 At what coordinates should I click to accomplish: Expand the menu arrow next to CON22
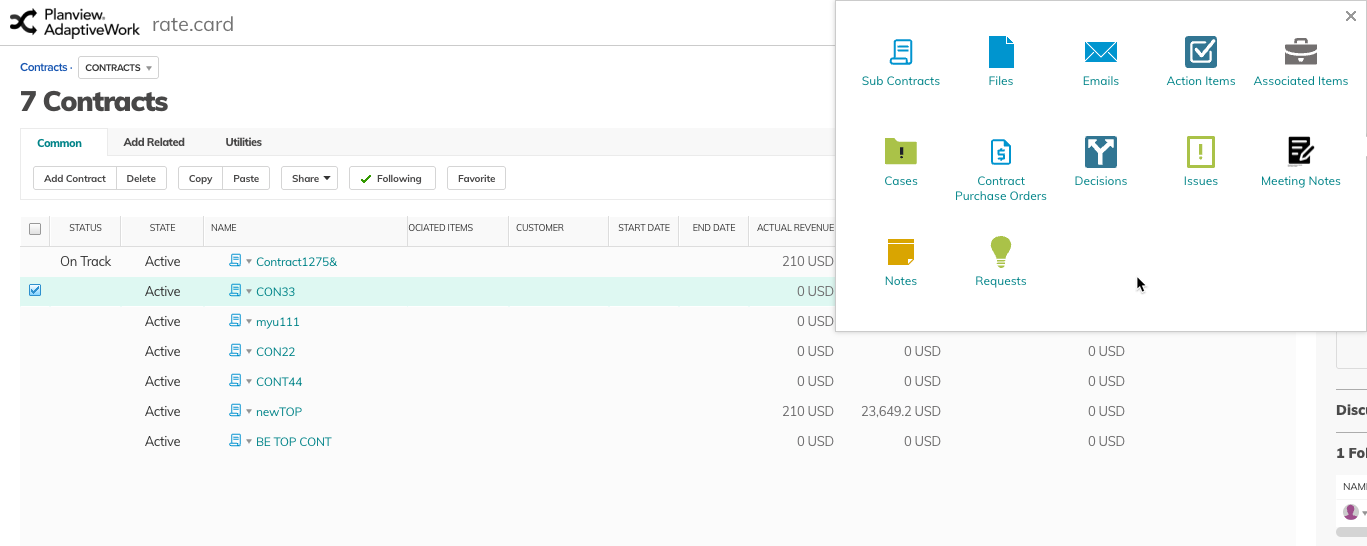point(249,352)
